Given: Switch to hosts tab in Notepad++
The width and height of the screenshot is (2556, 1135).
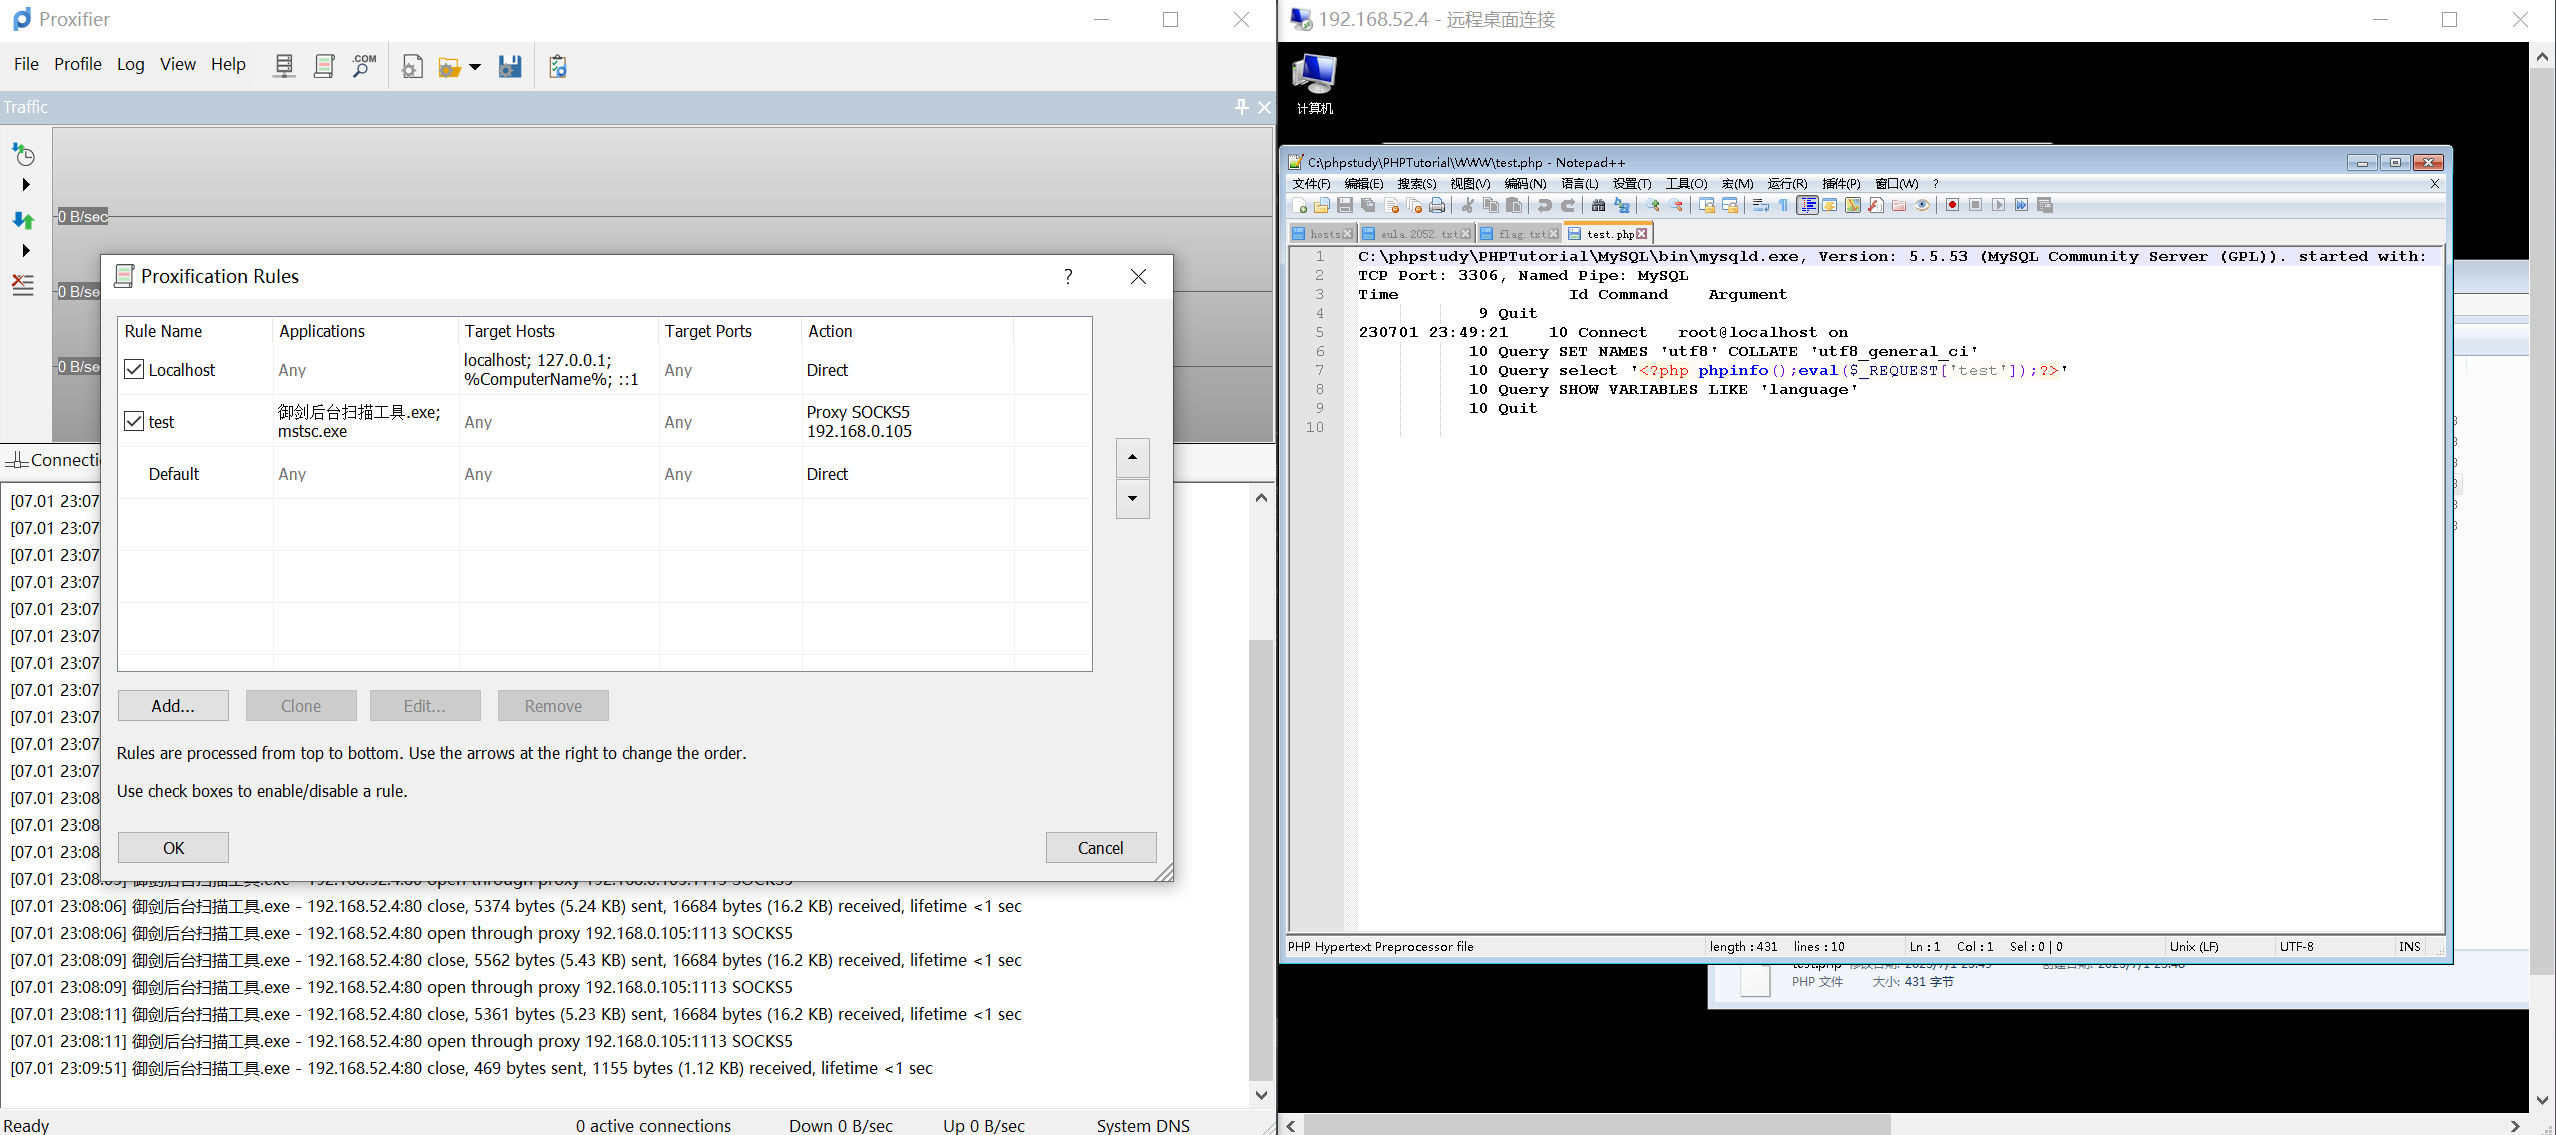Looking at the screenshot, I should [x=1322, y=234].
